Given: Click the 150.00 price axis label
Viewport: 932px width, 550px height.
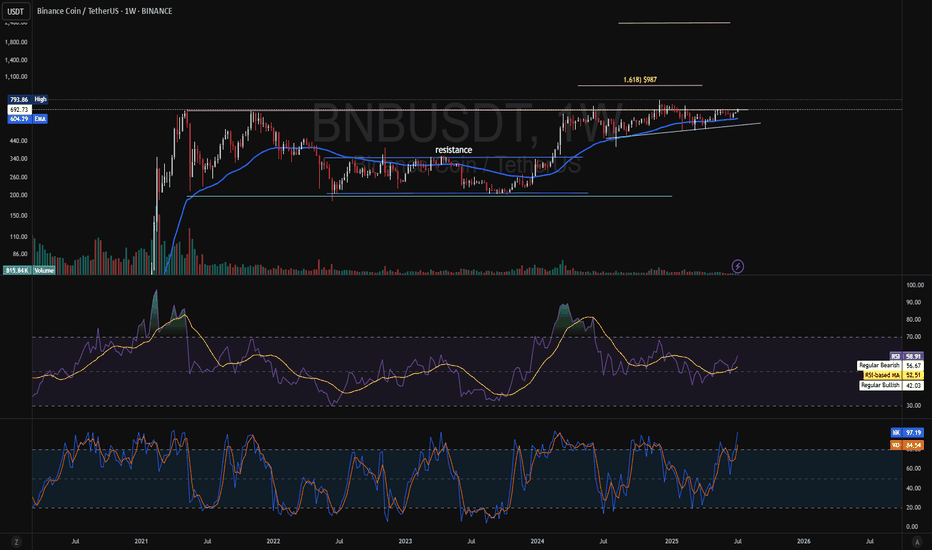Looking at the screenshot, I should 18,216.
